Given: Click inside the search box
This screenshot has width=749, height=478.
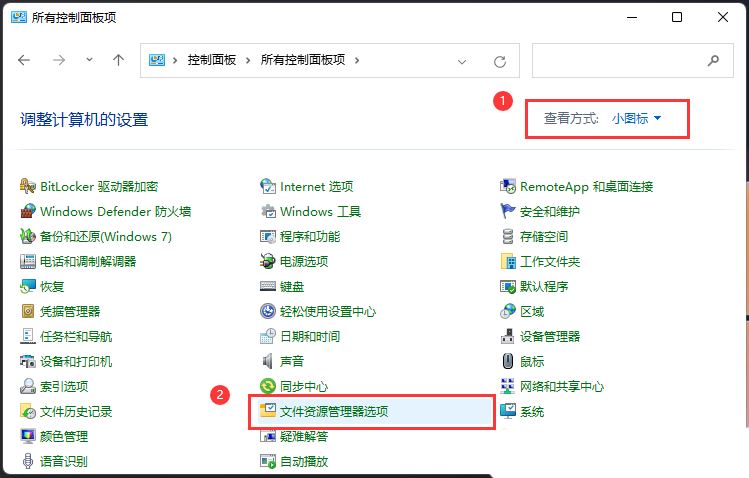Looking at the screenshot, I should [x=632, y=60].
